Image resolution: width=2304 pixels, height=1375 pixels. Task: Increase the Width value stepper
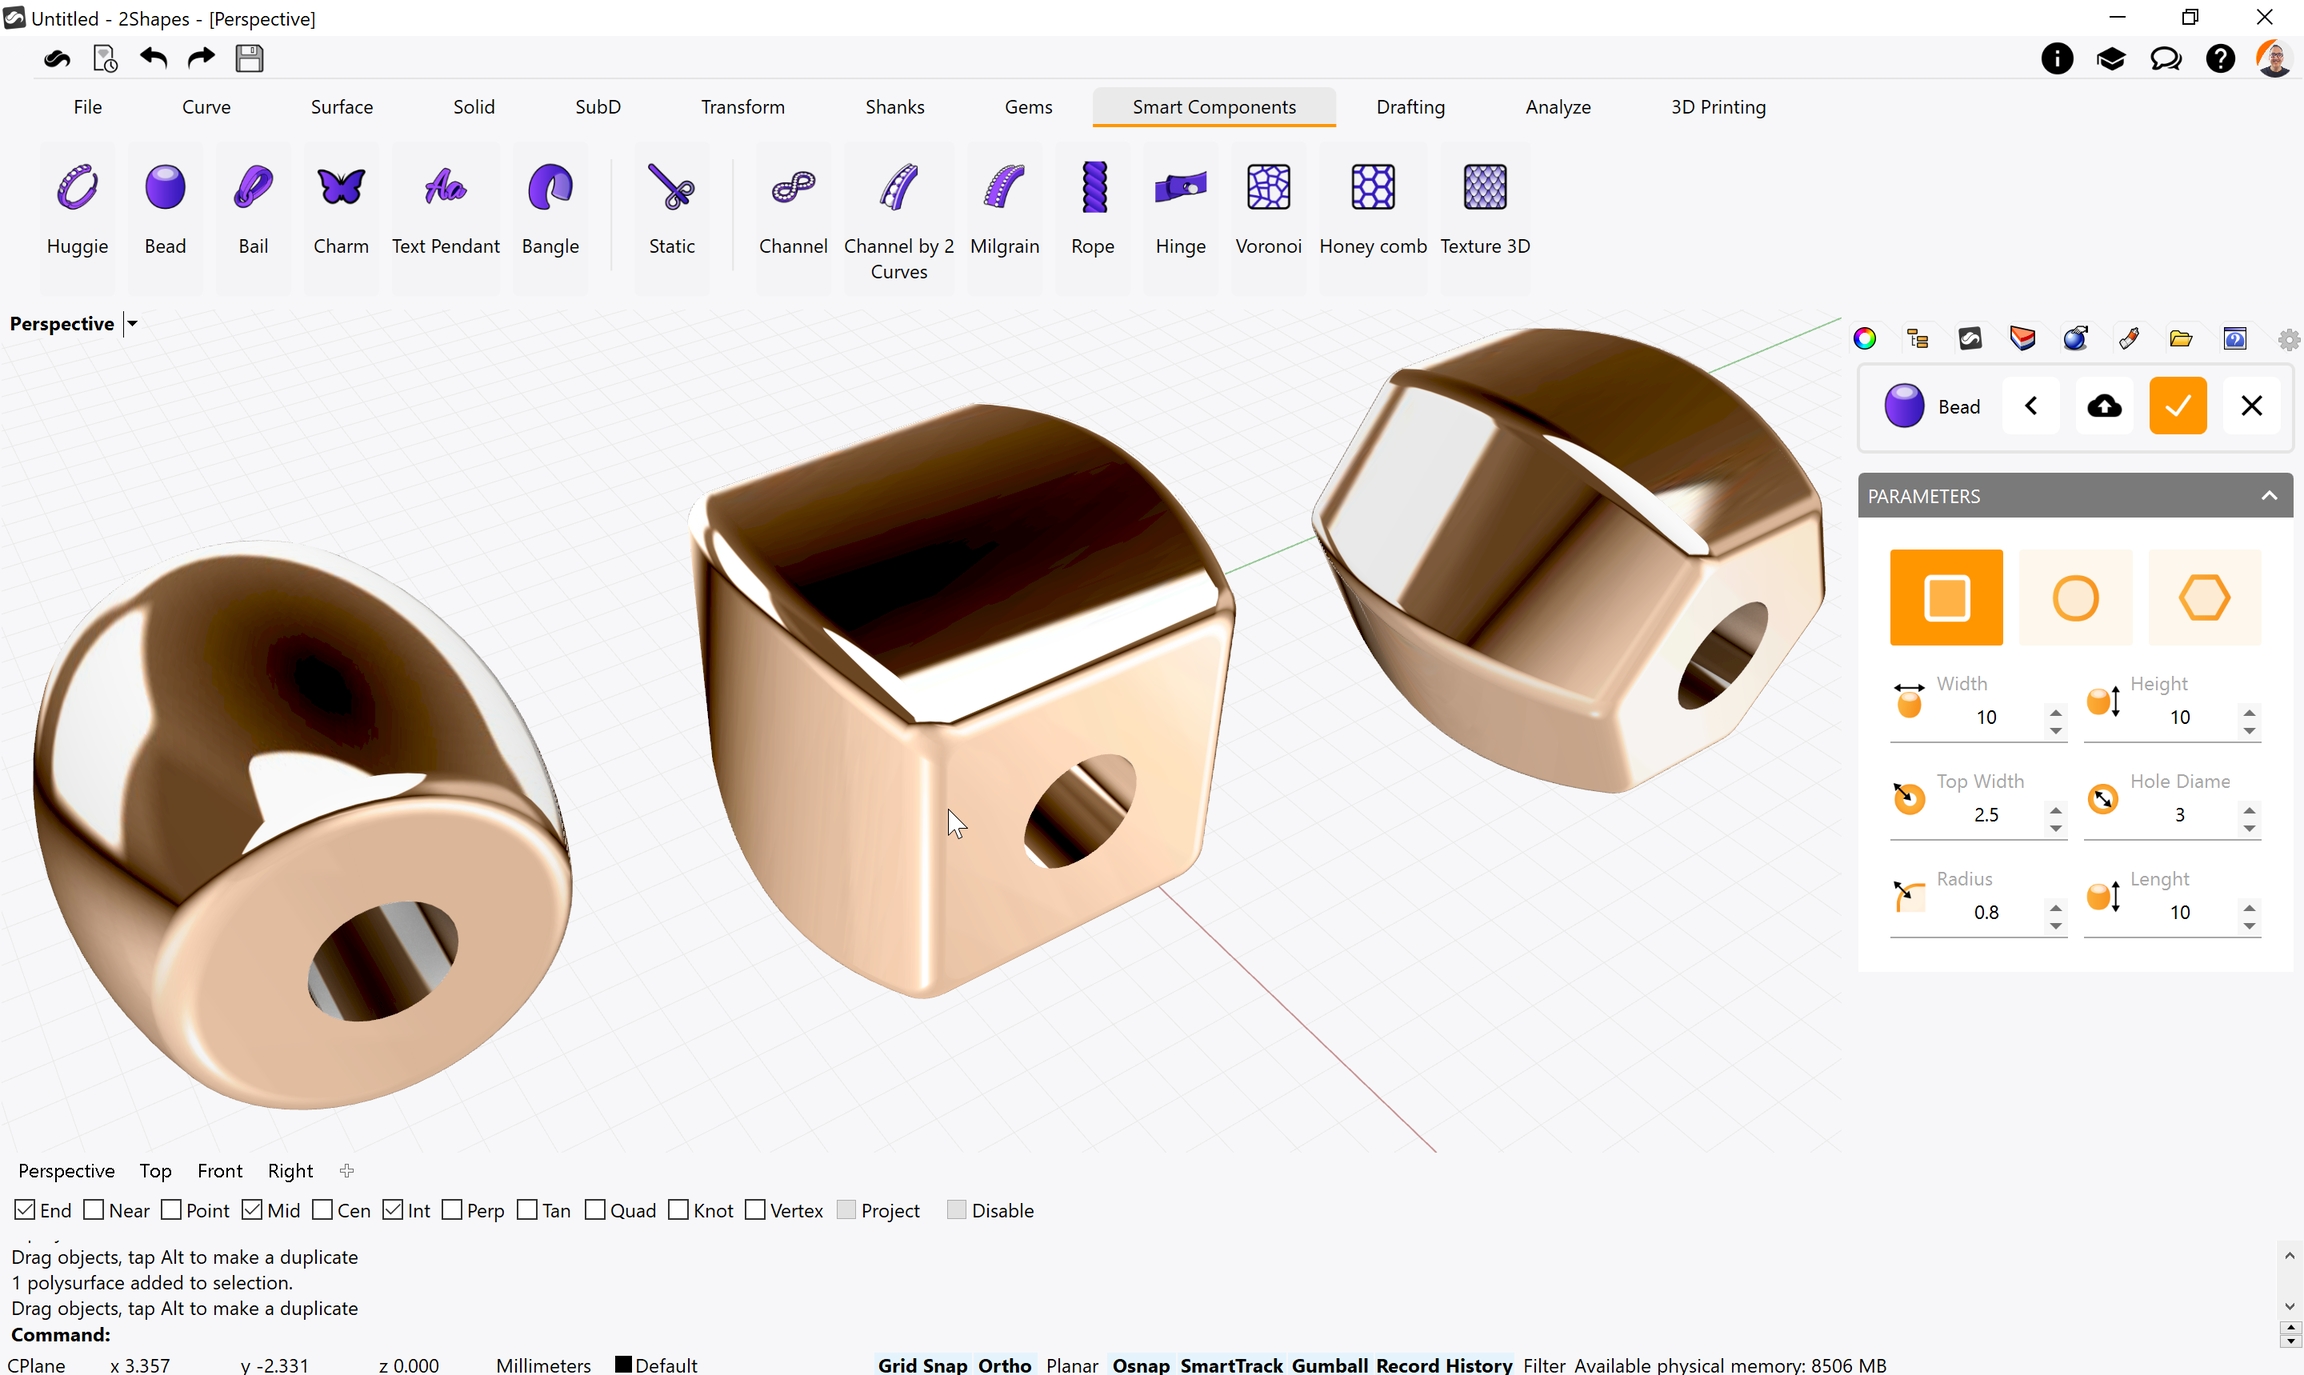point(2055,711)
